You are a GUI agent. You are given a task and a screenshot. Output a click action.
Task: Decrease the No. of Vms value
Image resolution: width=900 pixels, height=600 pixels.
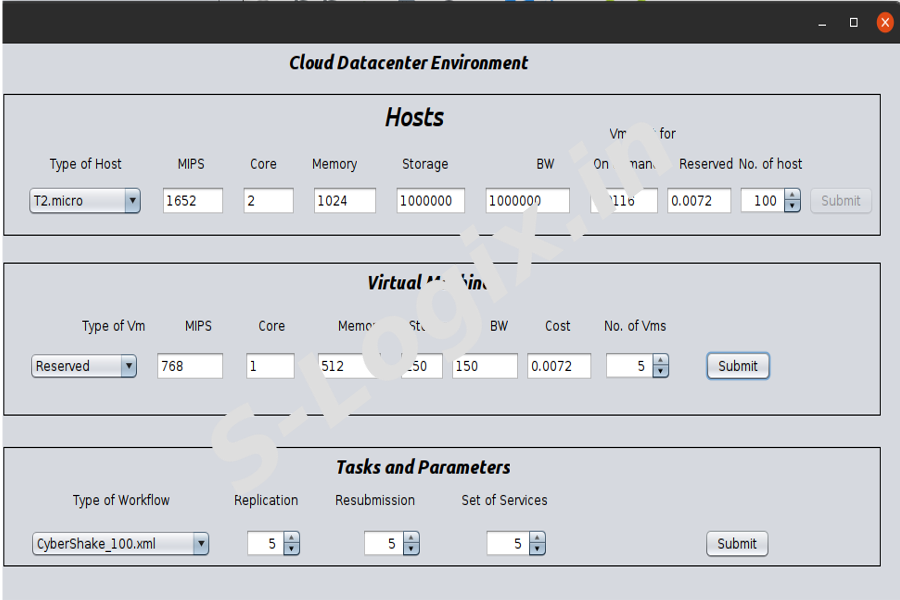660,372
